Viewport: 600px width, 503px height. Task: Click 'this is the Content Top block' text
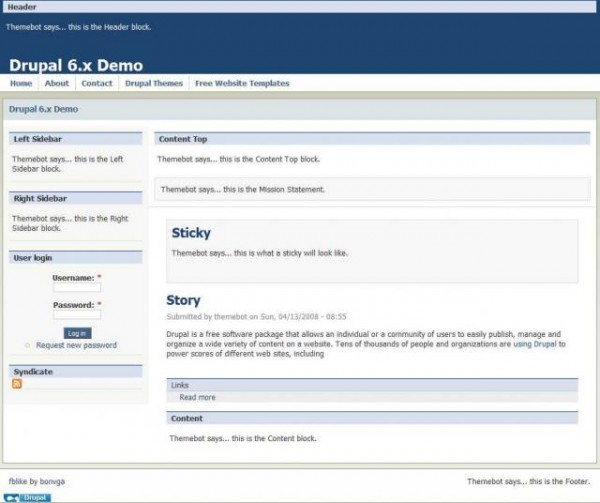click(x=238, y=159)
